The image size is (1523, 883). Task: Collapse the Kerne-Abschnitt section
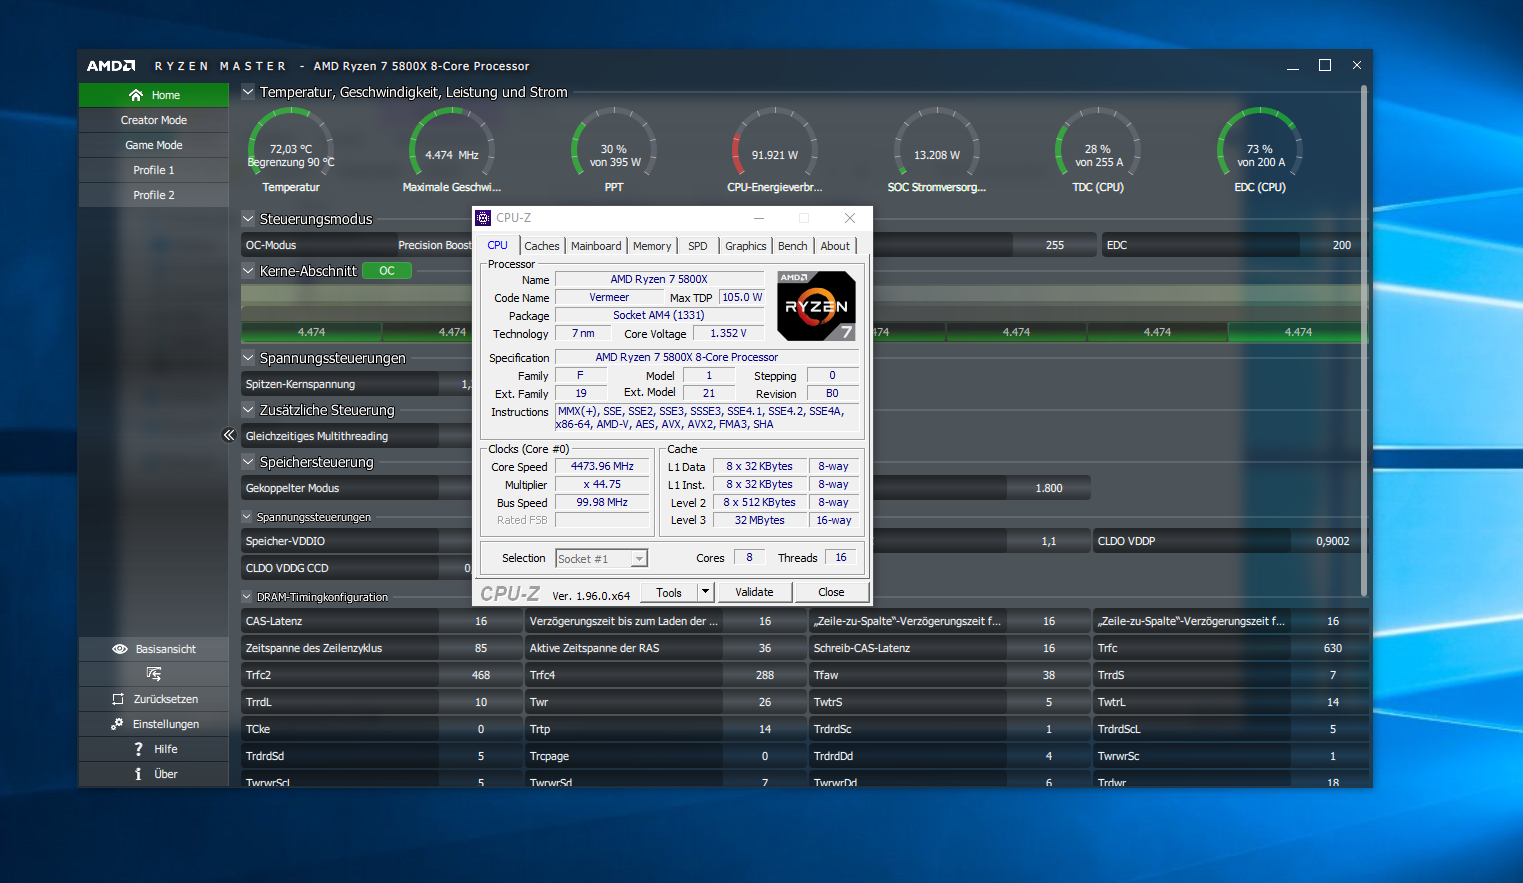[248, 270]
